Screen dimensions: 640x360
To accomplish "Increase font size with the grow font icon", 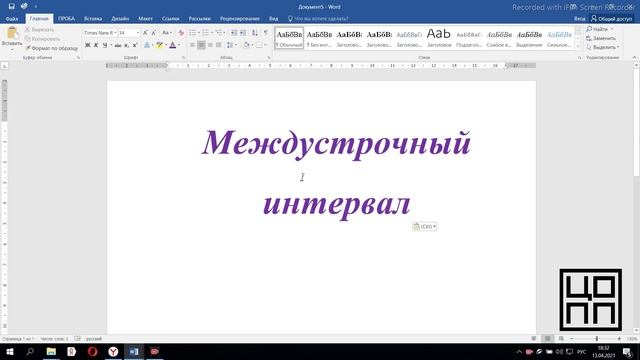I will click(145, 33).
